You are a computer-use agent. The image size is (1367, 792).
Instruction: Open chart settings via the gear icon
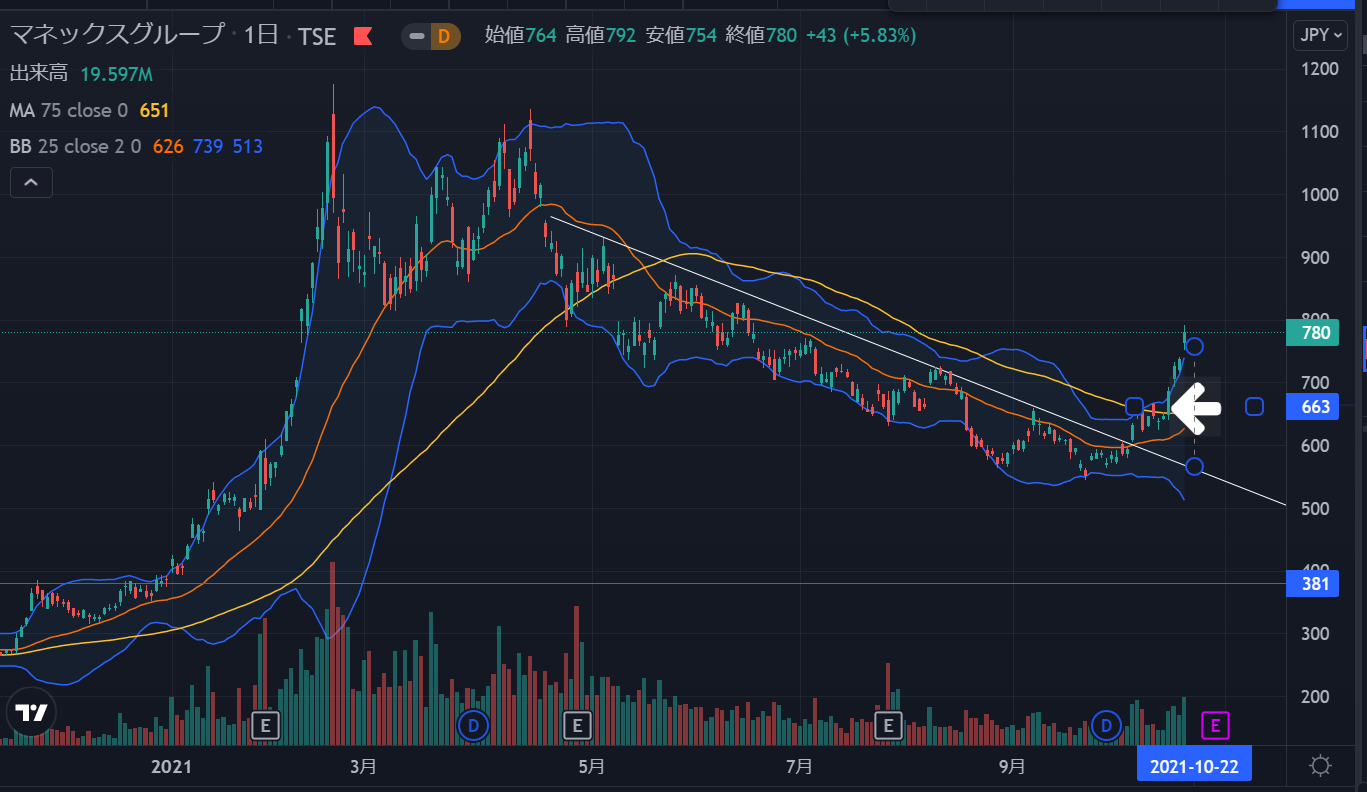point(1320,767)
